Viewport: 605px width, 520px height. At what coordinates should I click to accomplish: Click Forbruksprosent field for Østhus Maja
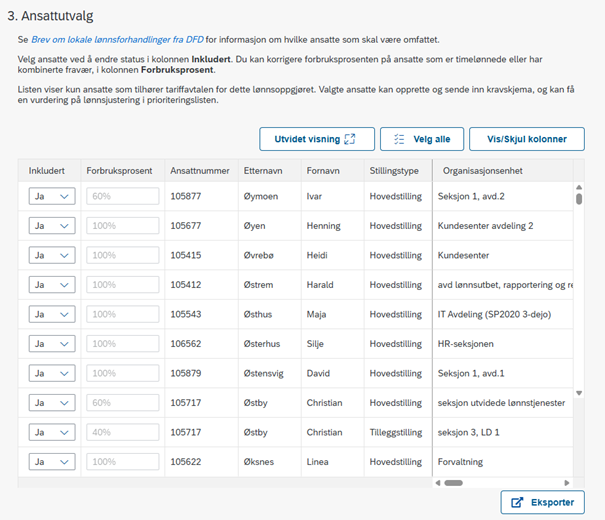pos(123,314)
